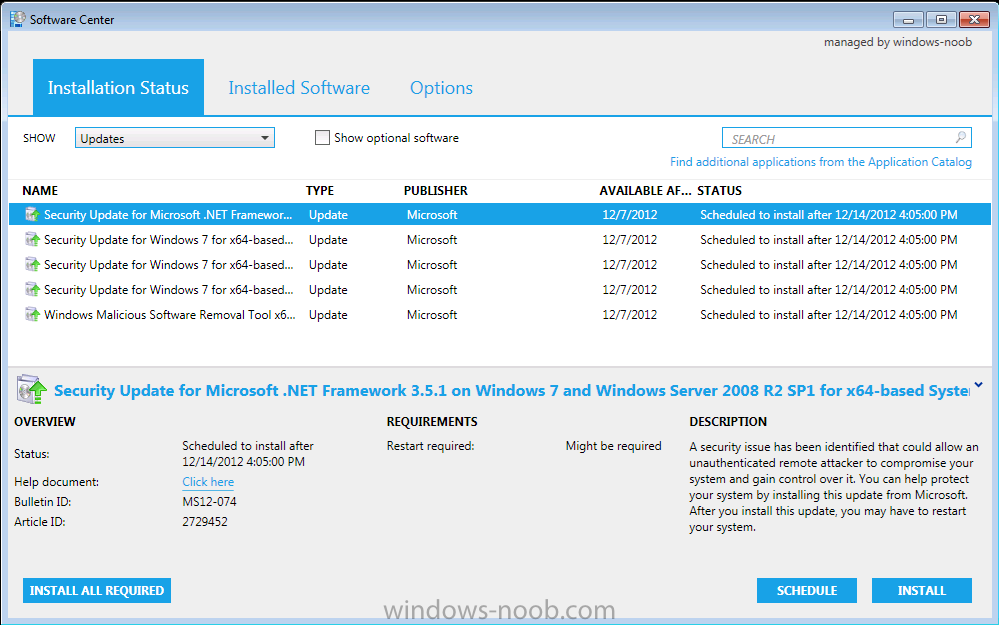This screenshot has width=999, height=625.
Task: Click the magnifier icon in the search box
Action: coord(961,138)
